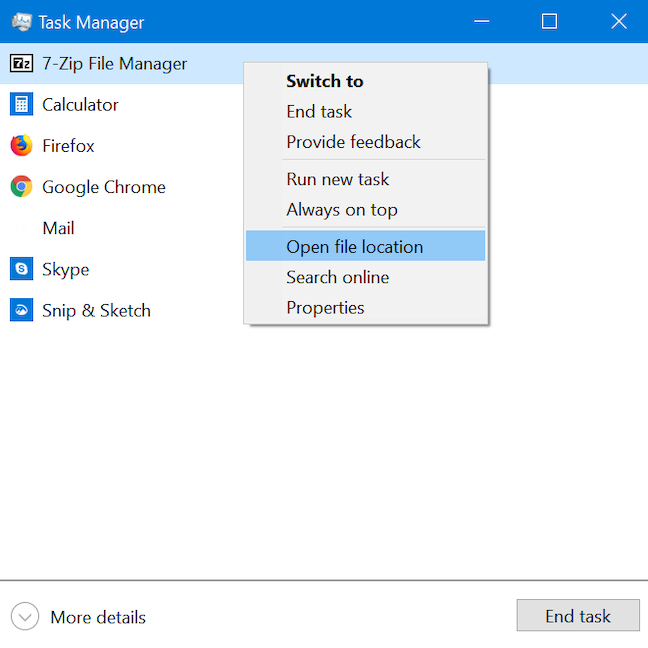Screen dimensions: 648x648
Task: Click the Google Chrome icon
Action: (x=21, y=186)
